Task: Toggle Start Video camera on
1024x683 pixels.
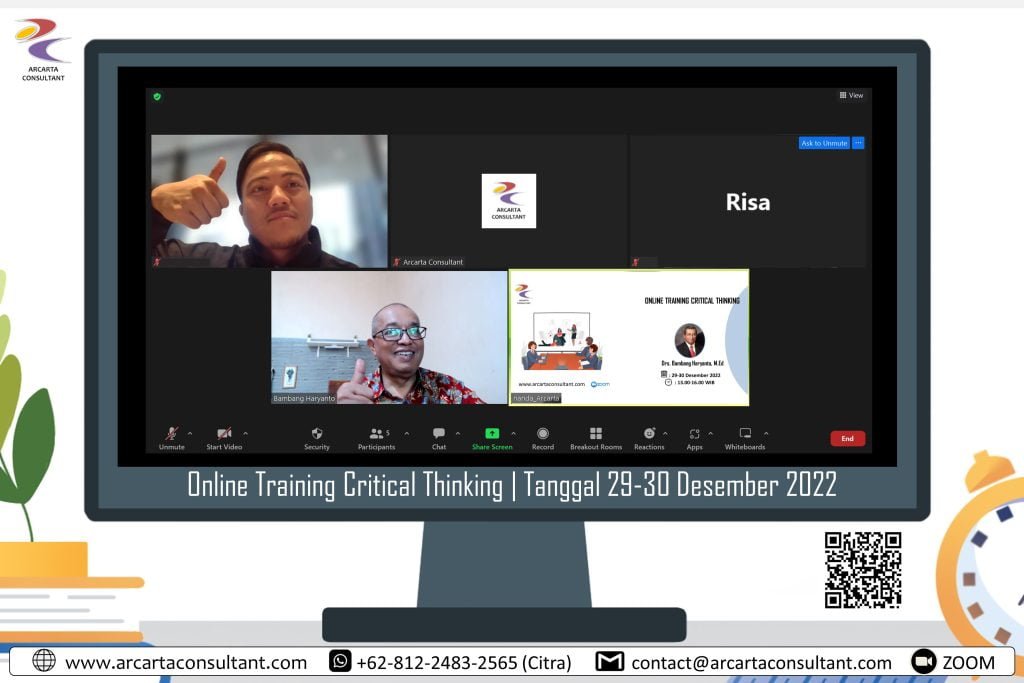Action: 224,434
